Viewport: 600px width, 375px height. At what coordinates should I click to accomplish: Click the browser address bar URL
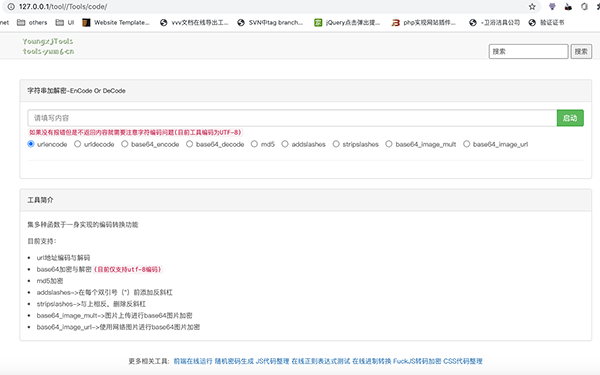point(63,7)
